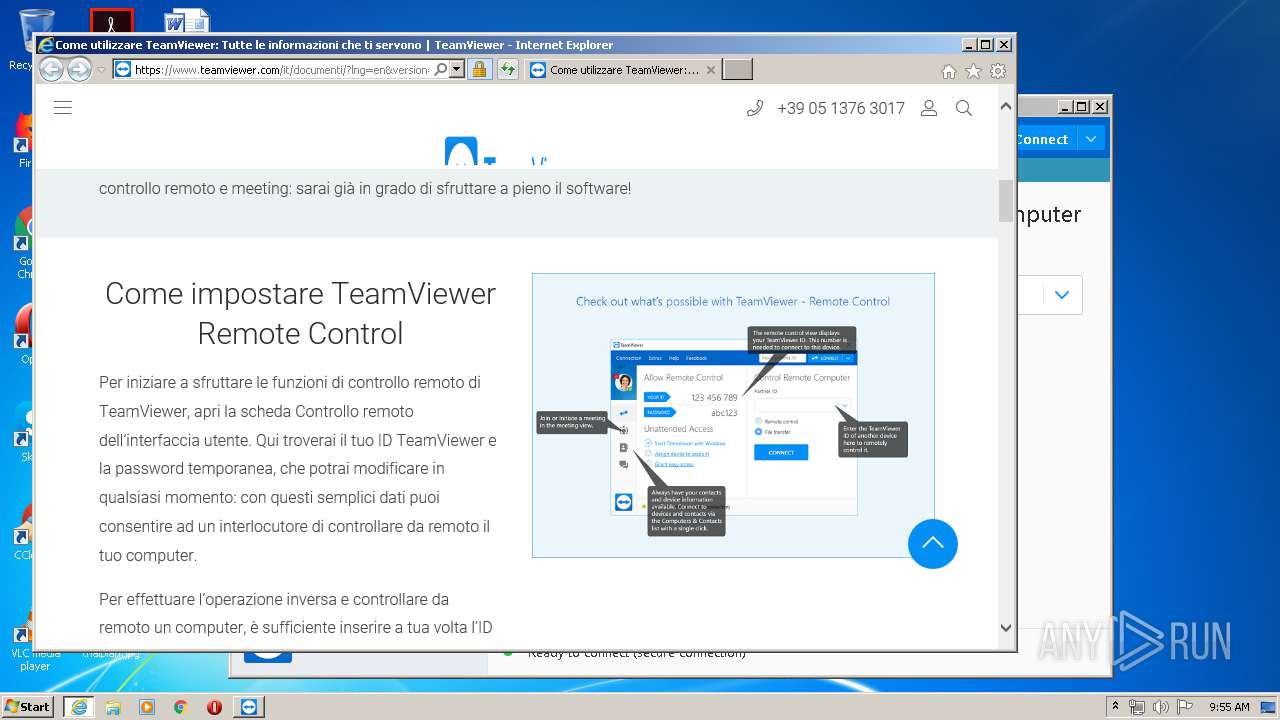Screen dimensions: 1280x720
Task: Click the phone handset icon
Action: (755, 108)
